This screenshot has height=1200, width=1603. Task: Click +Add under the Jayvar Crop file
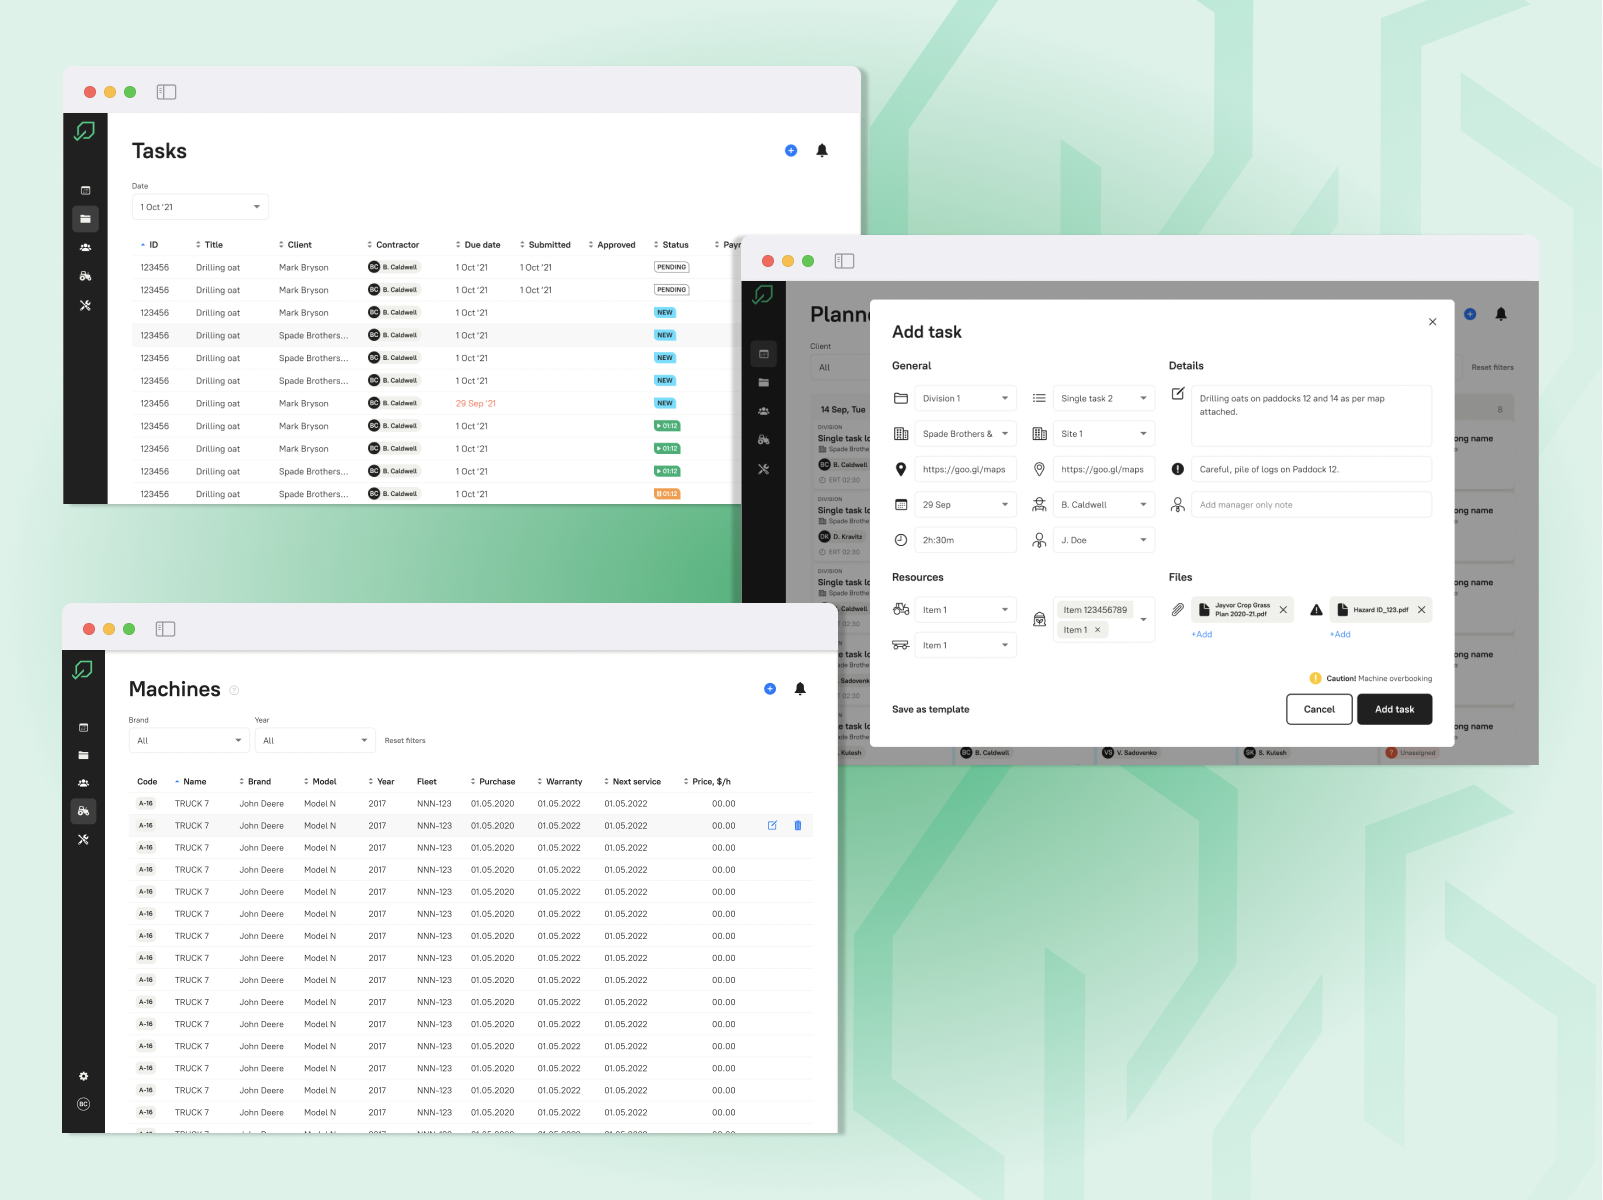1202,635
